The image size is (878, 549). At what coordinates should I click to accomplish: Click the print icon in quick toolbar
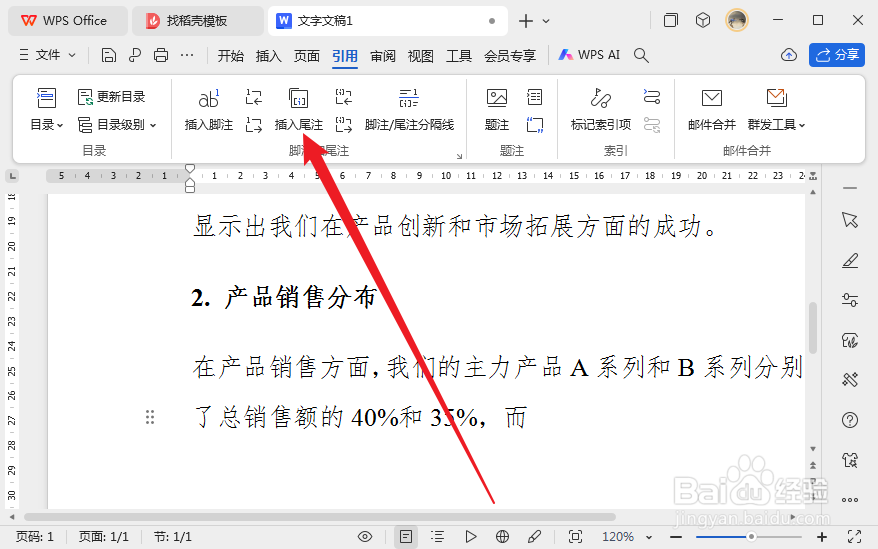click(161, 55)
